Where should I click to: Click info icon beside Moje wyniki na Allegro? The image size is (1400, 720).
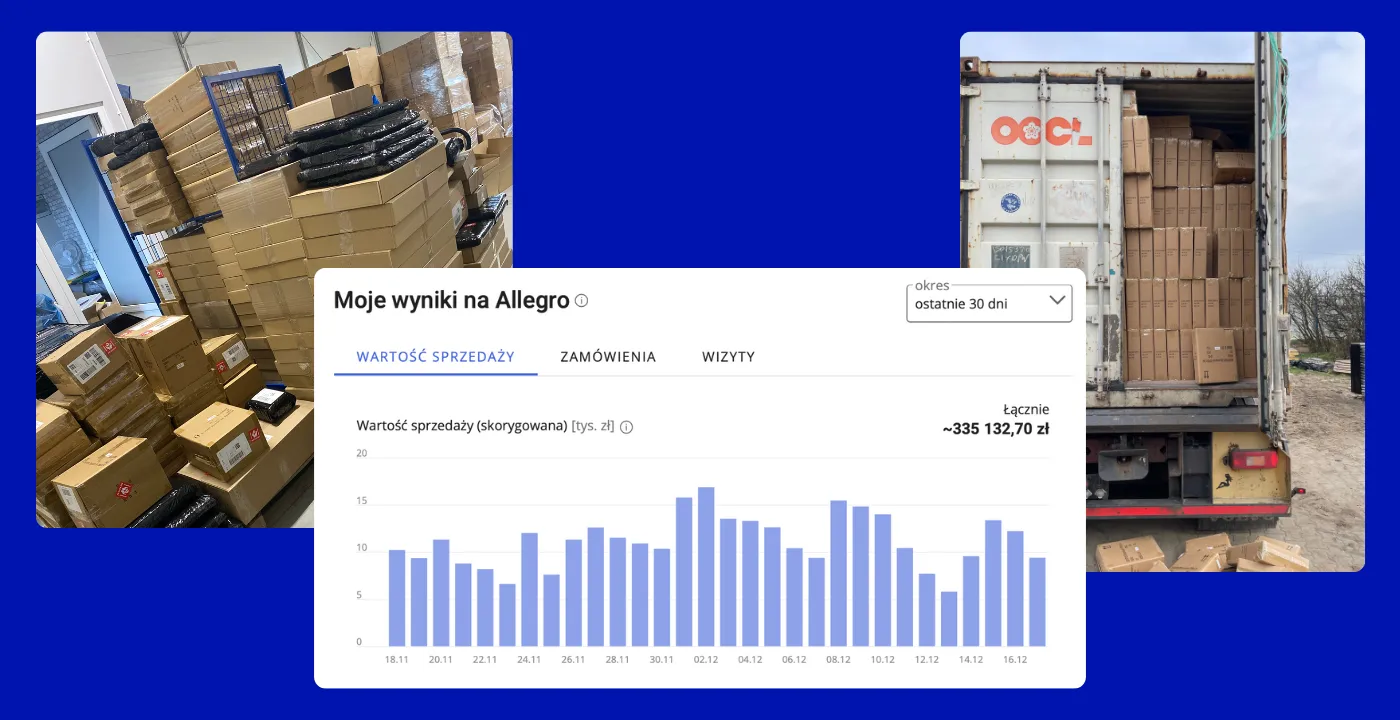tap(582, 301)
